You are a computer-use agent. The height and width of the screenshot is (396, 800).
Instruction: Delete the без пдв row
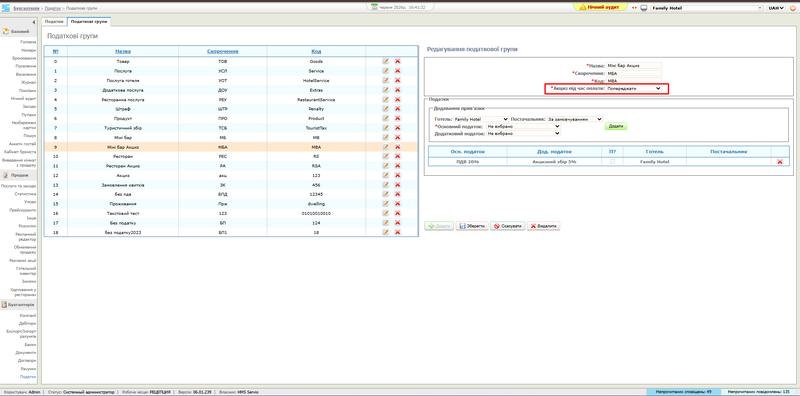397,194
